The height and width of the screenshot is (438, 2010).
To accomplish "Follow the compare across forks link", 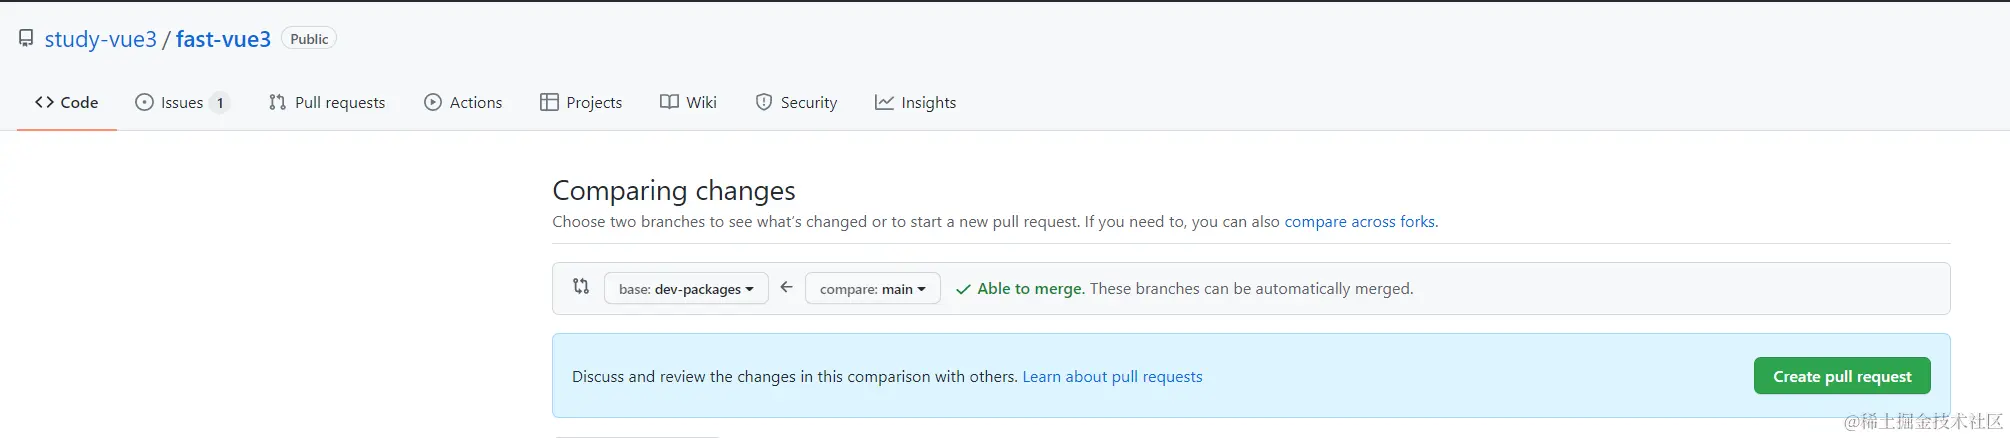I will pos(1359,221).
